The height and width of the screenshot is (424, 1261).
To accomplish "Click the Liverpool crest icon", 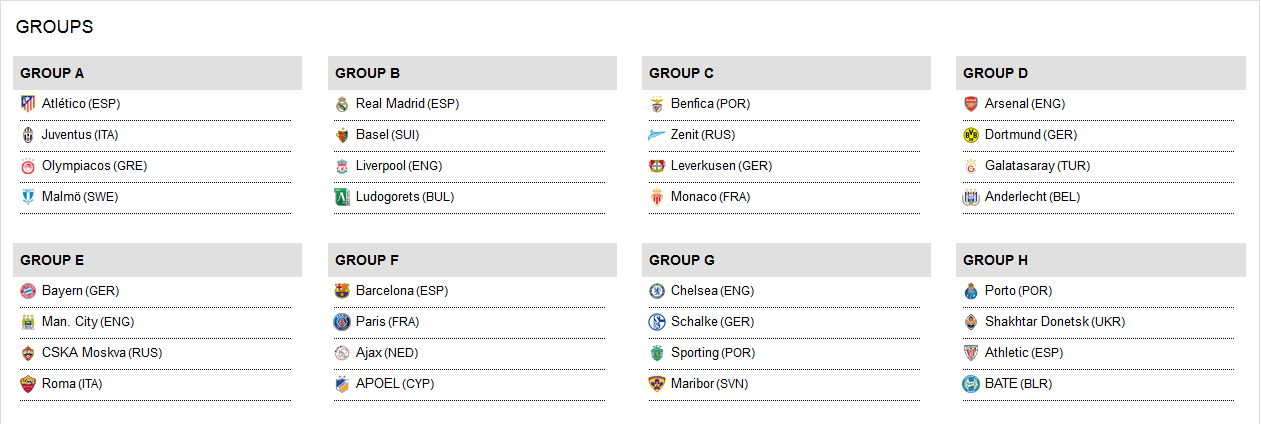I will click(x=342, y=166).
